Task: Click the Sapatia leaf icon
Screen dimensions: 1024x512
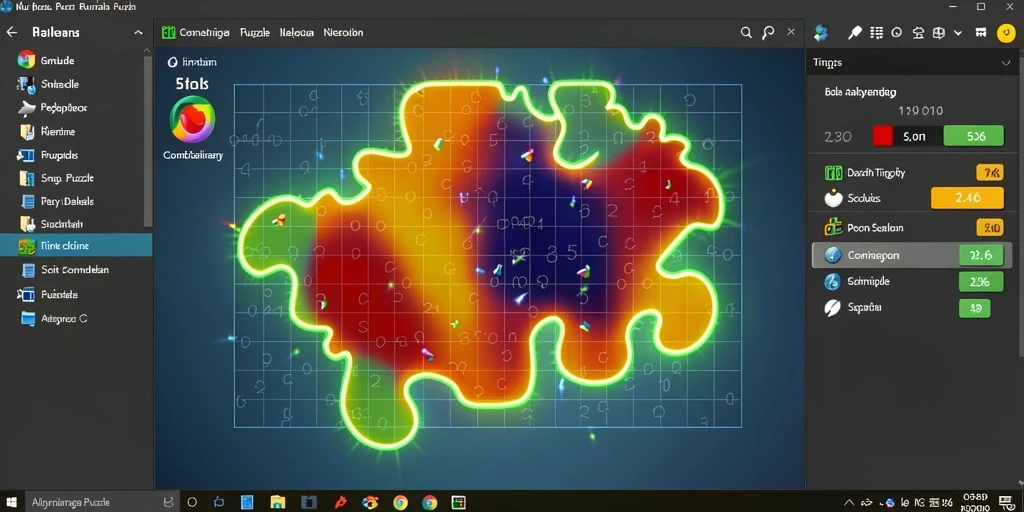Action: (833, 308)
